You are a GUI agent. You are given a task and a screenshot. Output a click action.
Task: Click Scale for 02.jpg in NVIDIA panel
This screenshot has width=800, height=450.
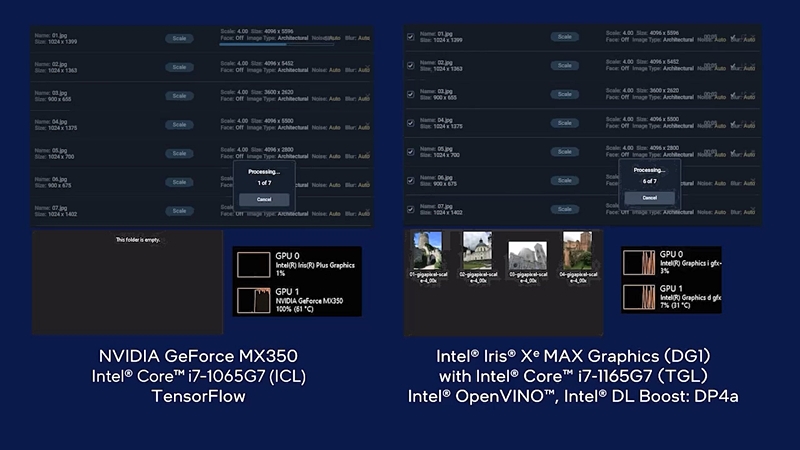(179, 67)
